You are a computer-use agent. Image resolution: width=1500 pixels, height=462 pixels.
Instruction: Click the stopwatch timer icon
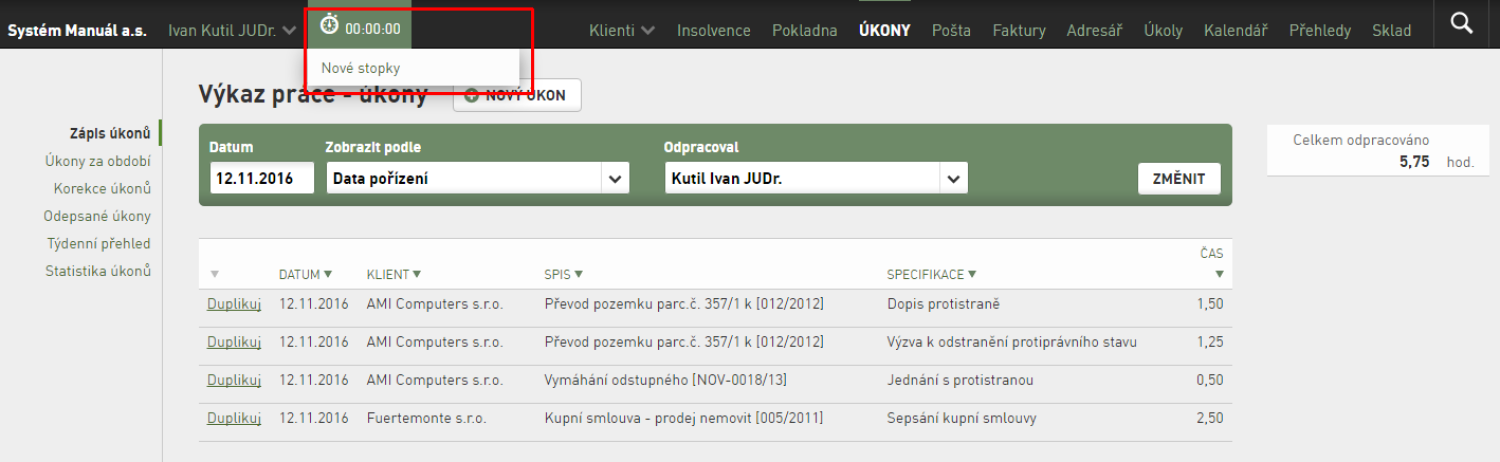pos(329,24)
